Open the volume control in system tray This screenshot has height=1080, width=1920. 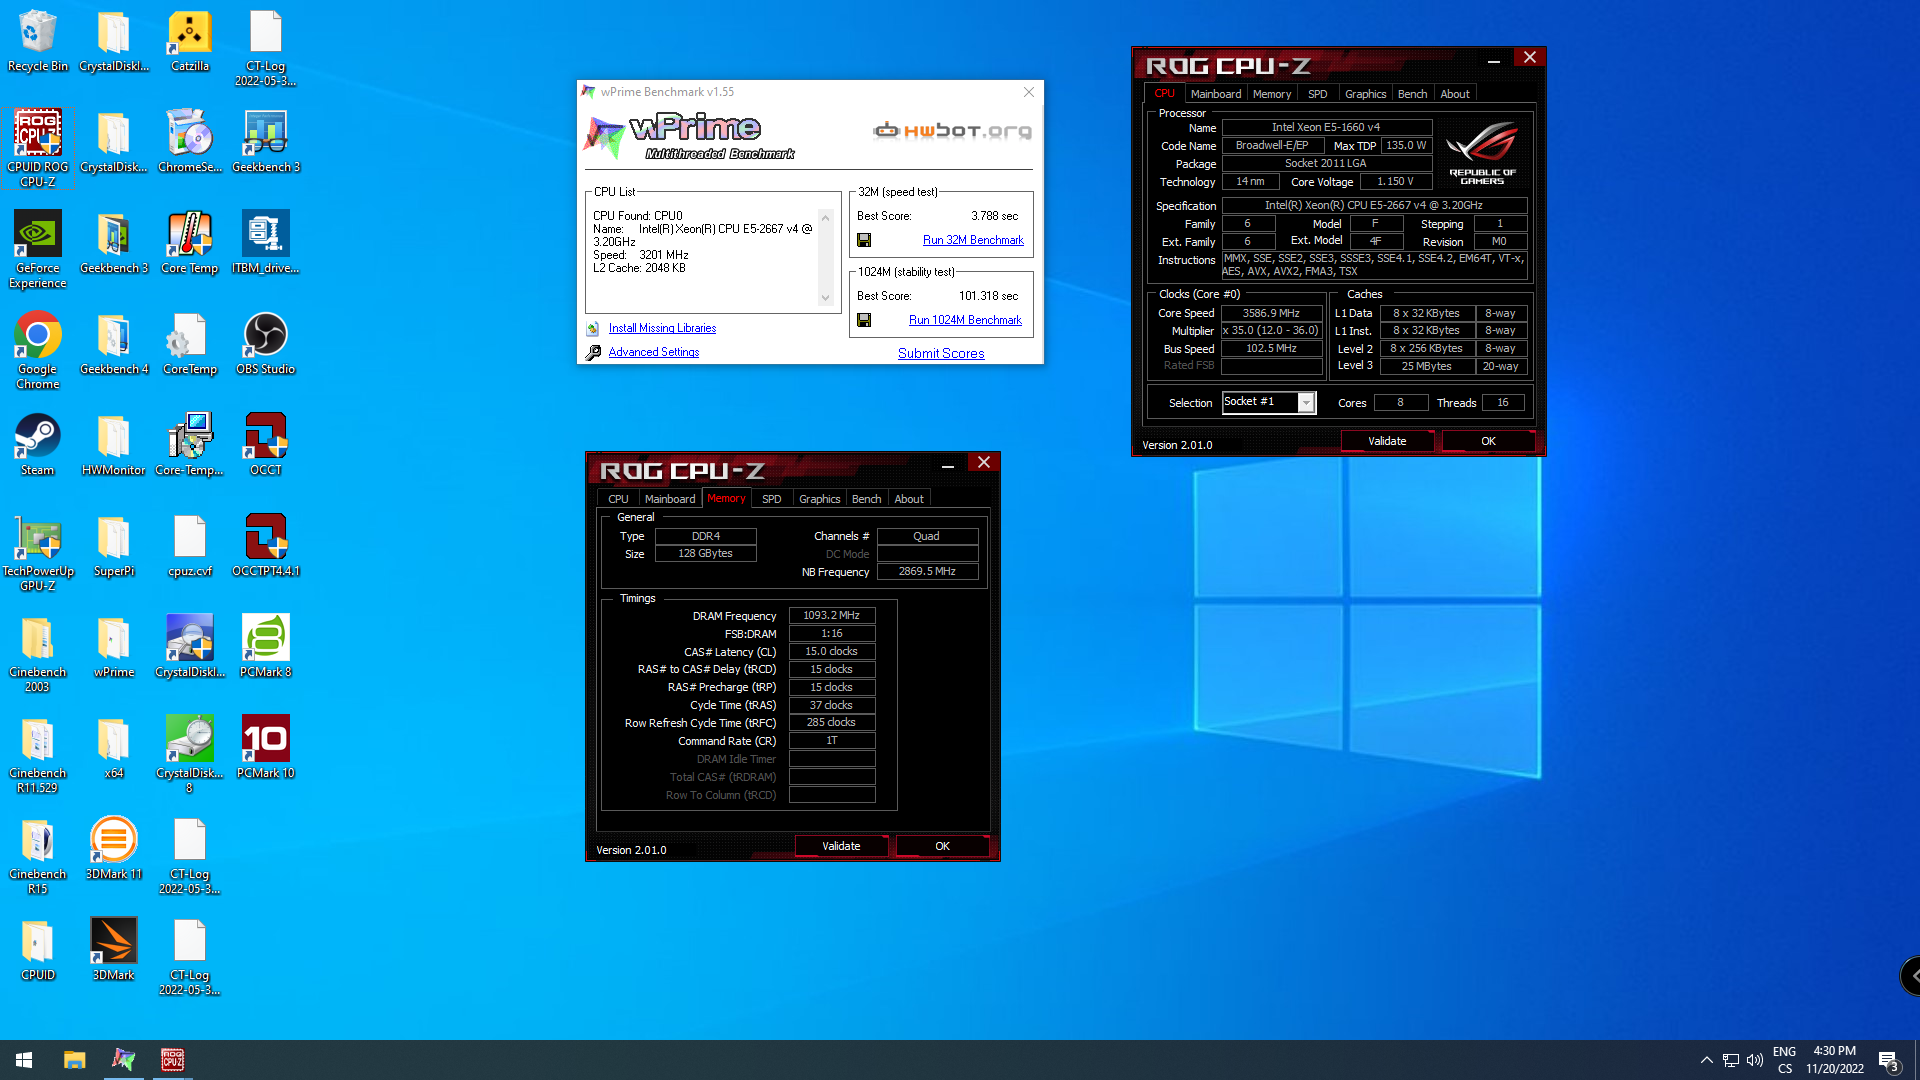(x=1755, y=1060)
